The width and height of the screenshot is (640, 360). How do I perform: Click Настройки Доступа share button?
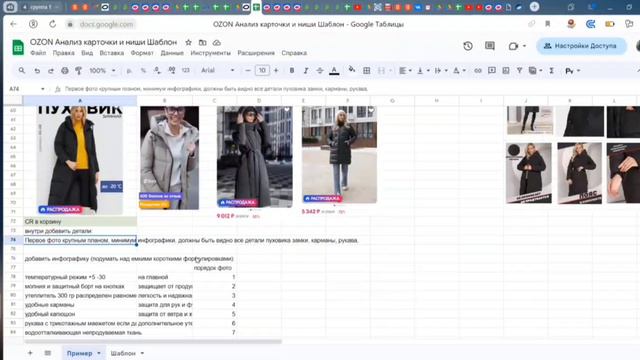click(x=581, y=46)
